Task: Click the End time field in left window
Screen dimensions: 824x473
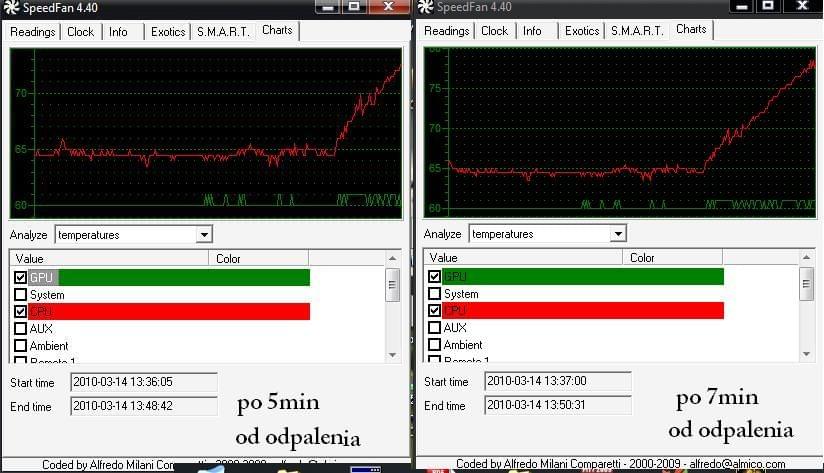Action: (x=144, y=406)
